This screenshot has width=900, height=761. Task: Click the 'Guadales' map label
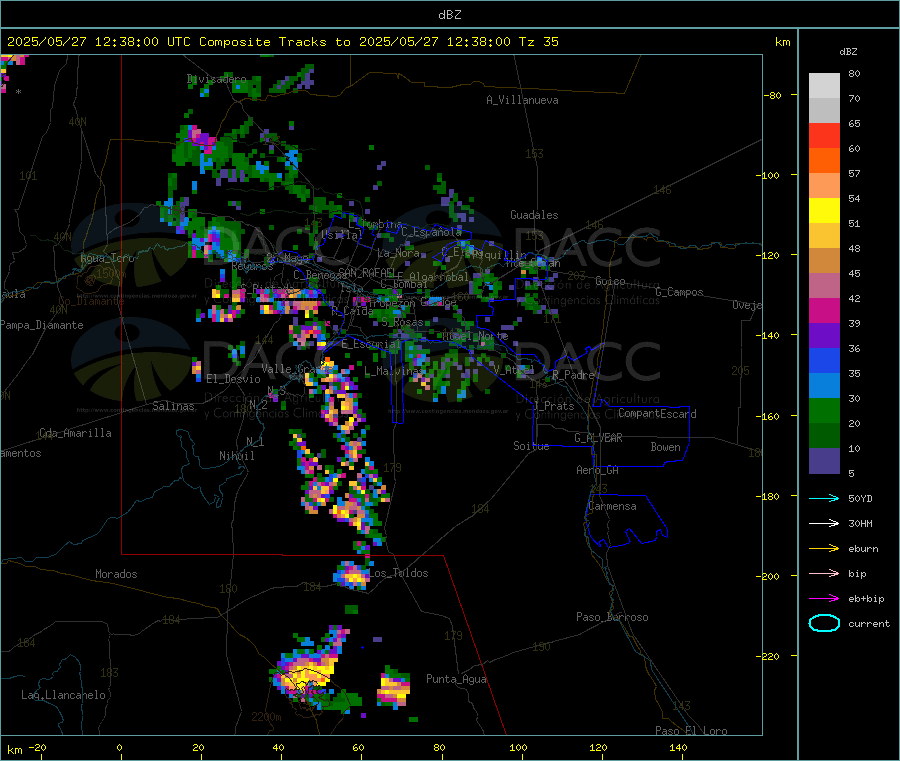pos(534,215)
